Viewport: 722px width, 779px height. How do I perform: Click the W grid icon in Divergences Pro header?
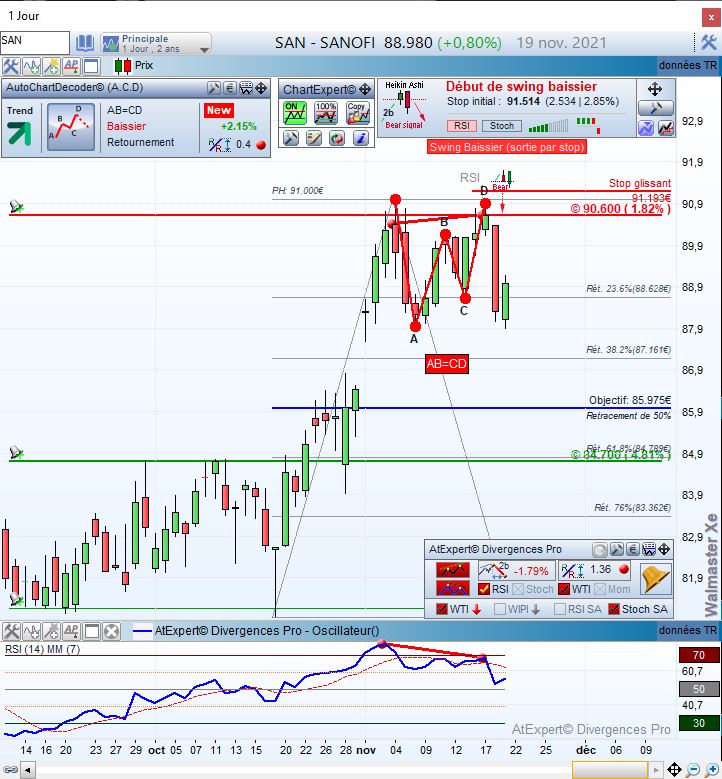[648, 549]
